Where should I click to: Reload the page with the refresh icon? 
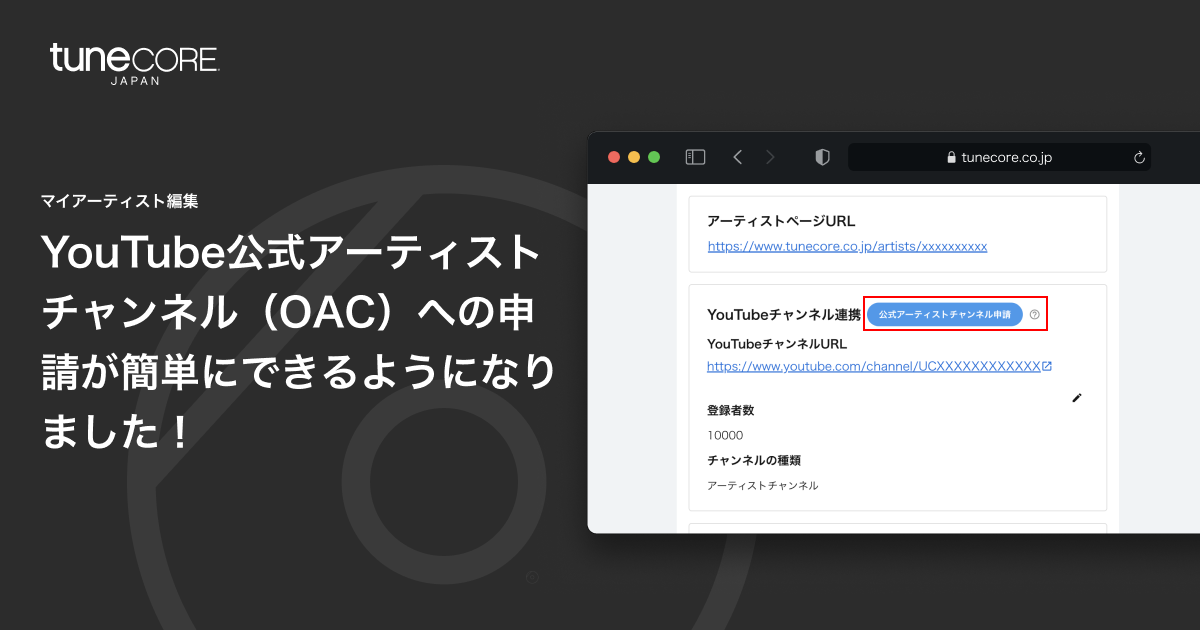(1139, 157)
